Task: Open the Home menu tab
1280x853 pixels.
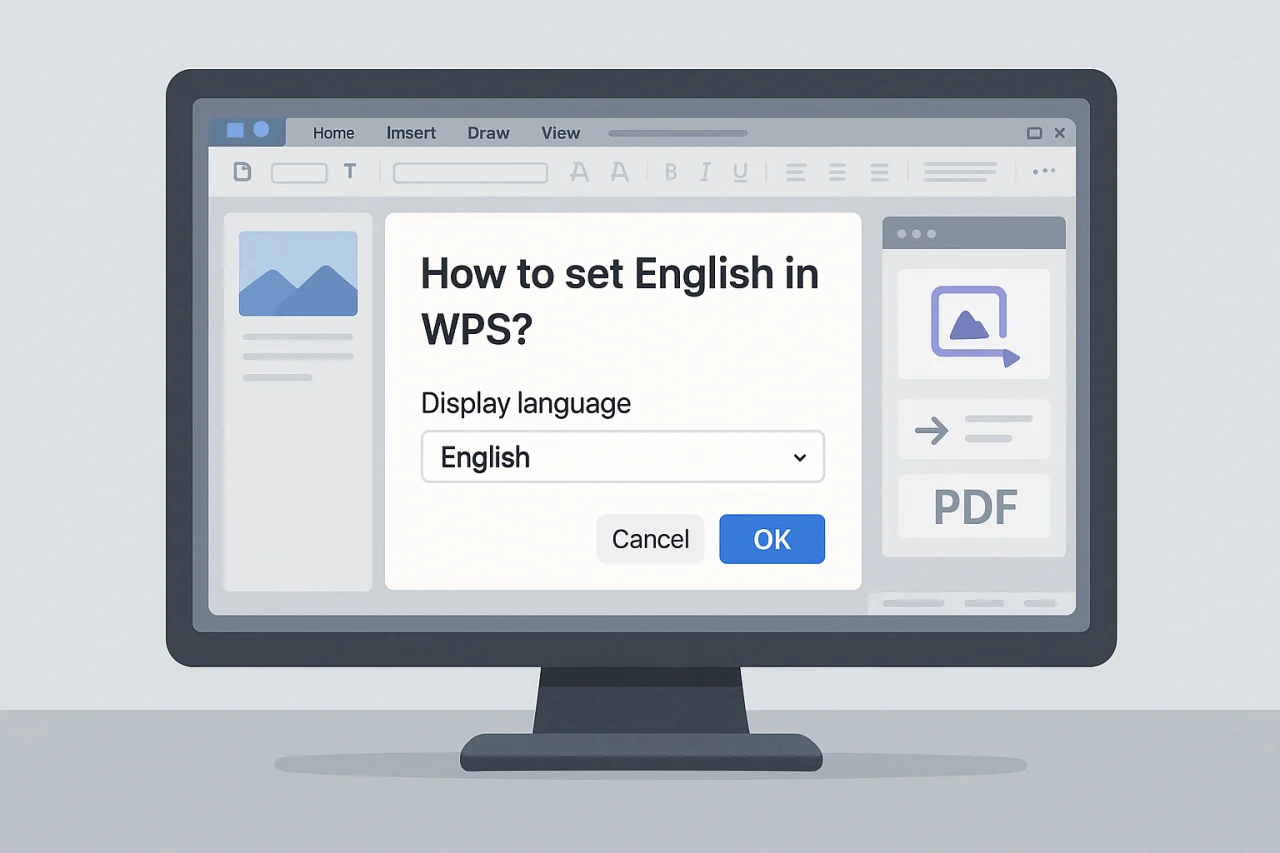Action: 333,133
